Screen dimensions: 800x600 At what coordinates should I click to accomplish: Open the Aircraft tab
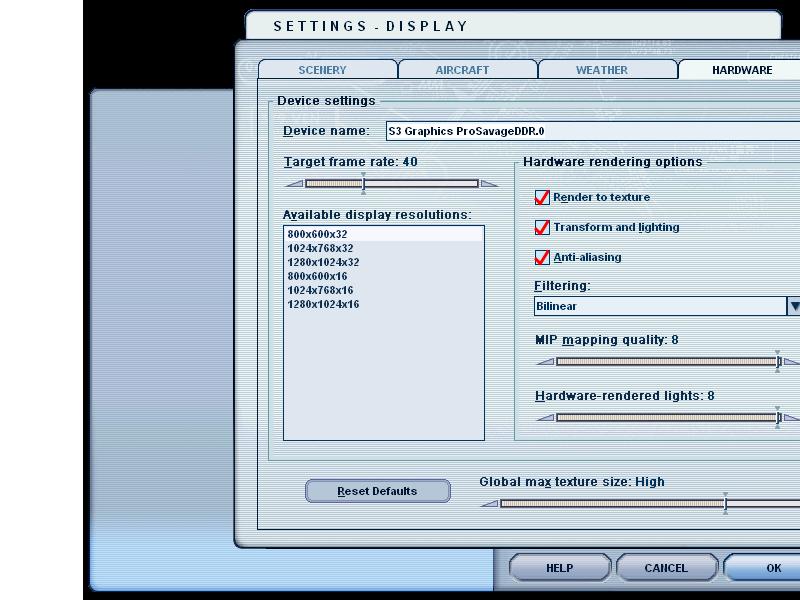[x=462, y=70]
